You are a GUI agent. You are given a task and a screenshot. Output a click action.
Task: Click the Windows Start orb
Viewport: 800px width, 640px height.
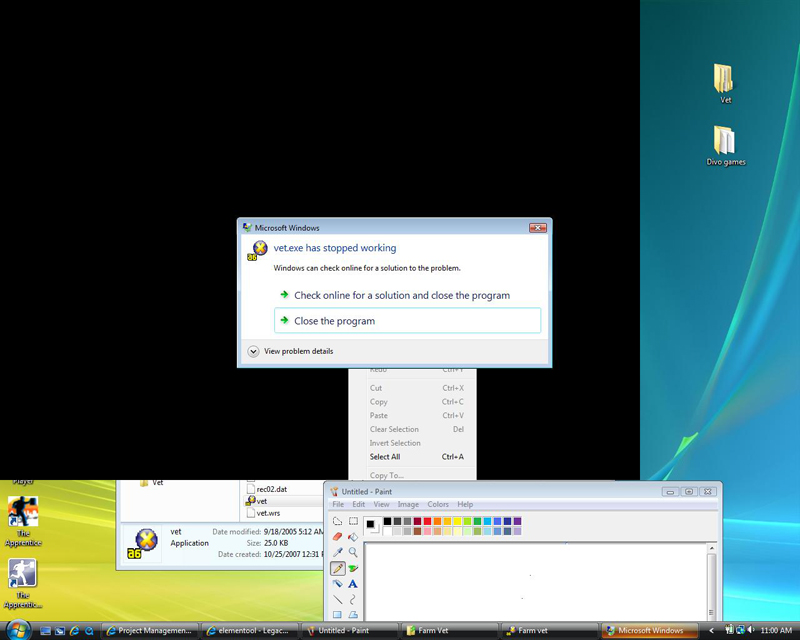click(x=18, y=630)
